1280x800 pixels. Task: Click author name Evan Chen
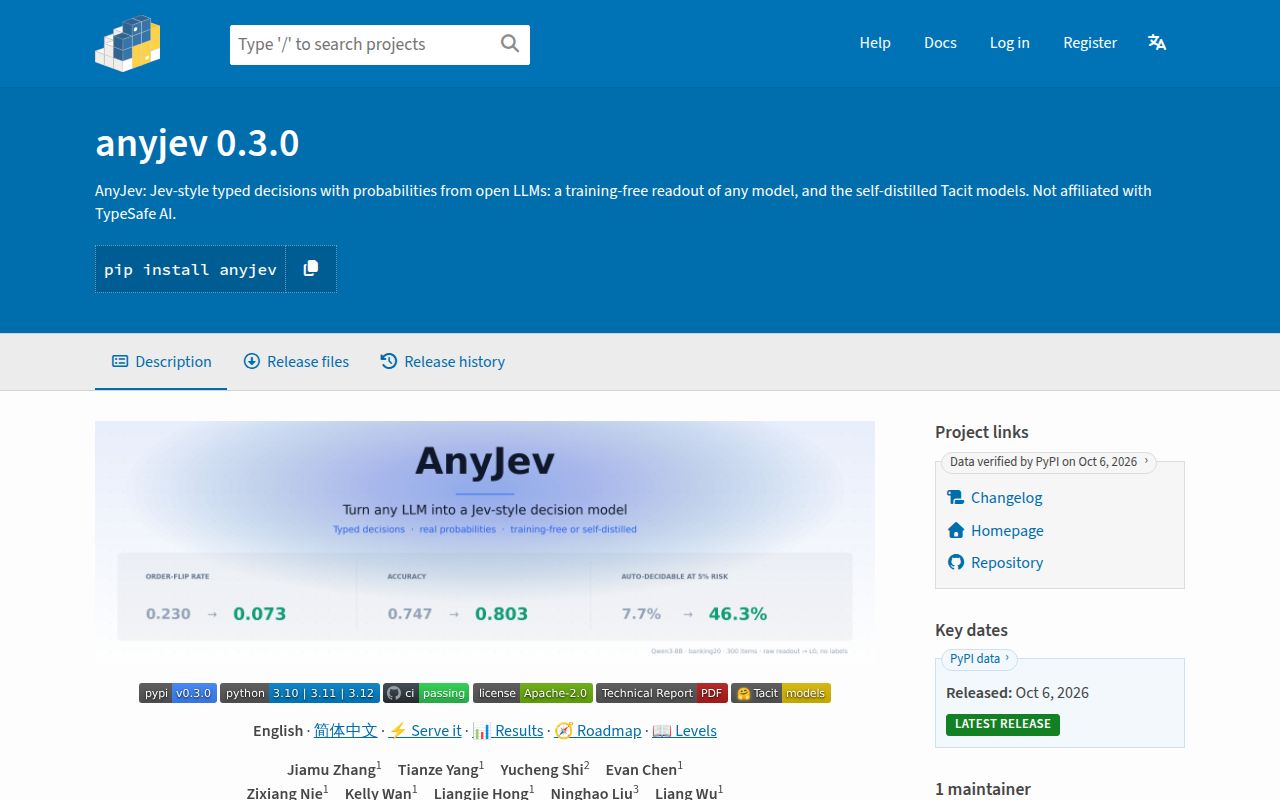pos(642,770)
